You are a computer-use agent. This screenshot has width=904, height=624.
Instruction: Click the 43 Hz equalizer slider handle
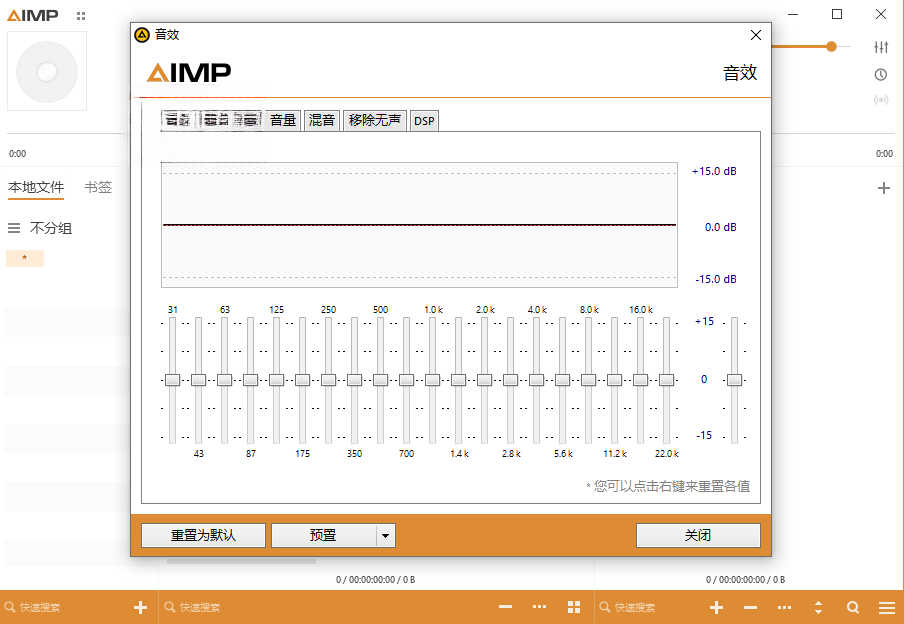[x=198, y=379]
